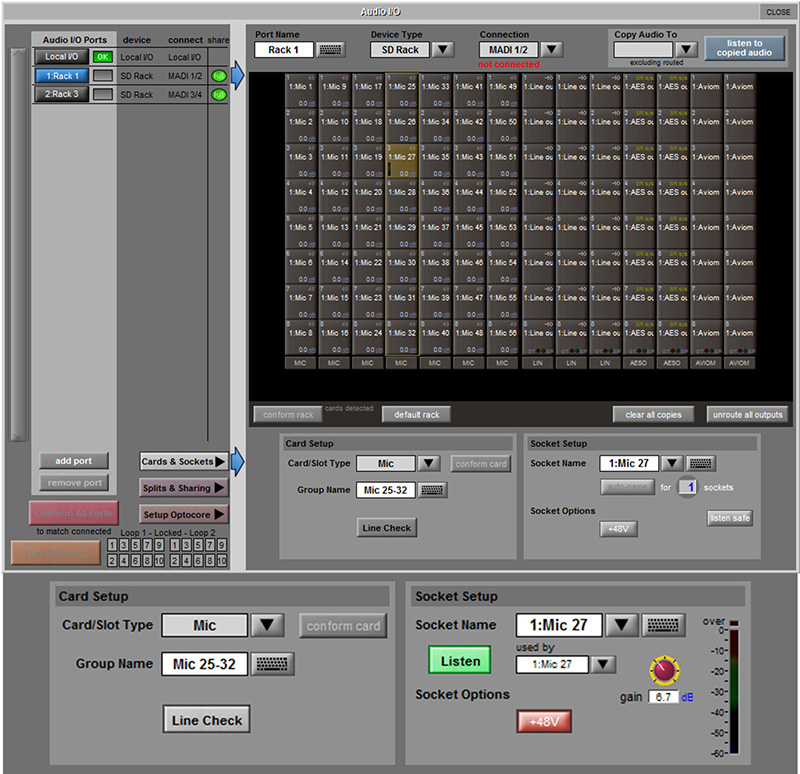Select socket 1:Mic 9 in the grid

(334, 90)
